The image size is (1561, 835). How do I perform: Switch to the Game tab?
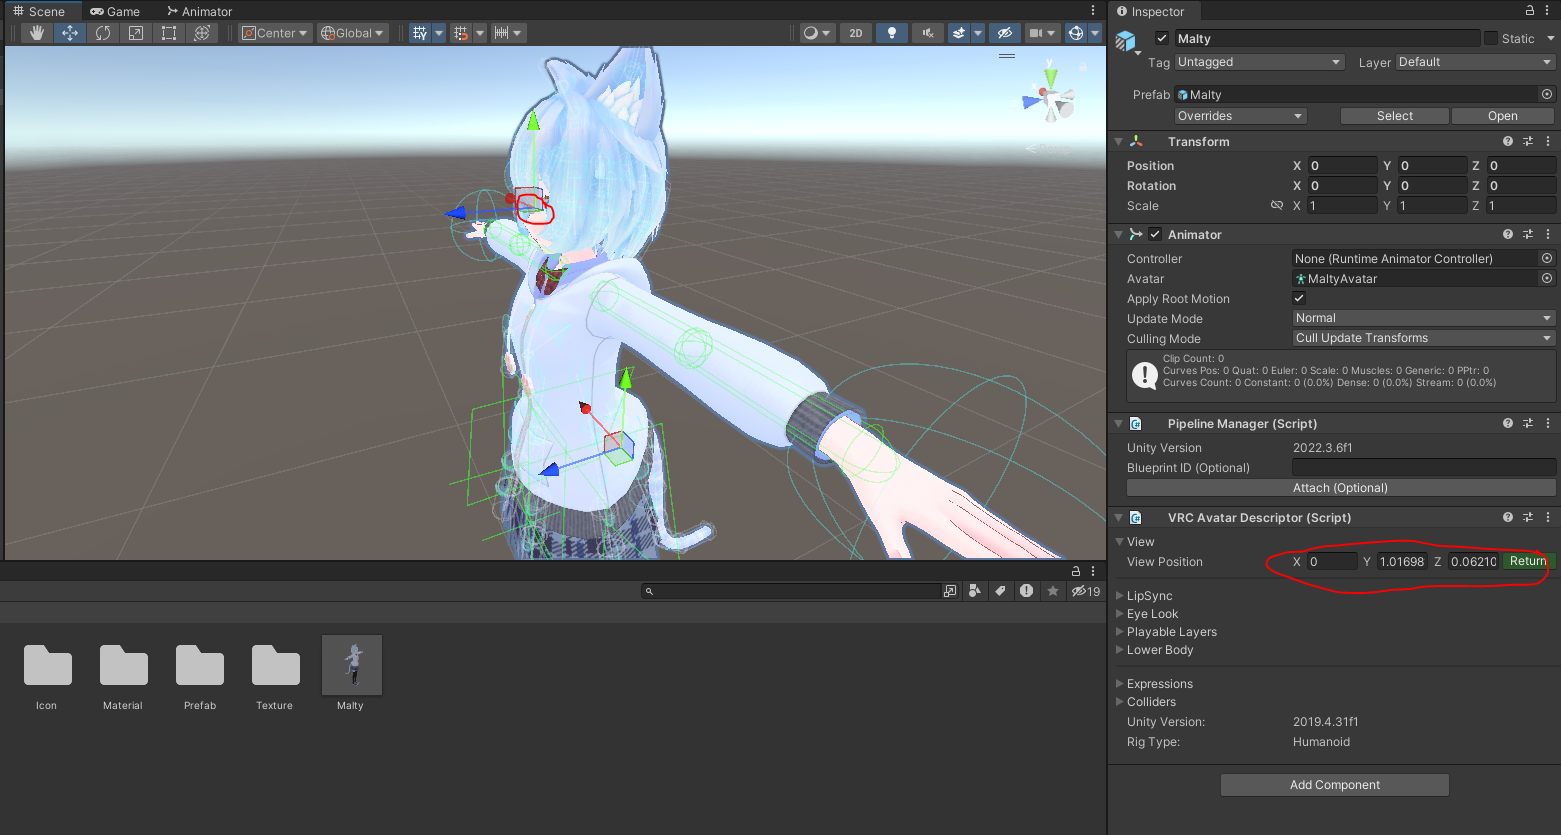click(115, 11)
